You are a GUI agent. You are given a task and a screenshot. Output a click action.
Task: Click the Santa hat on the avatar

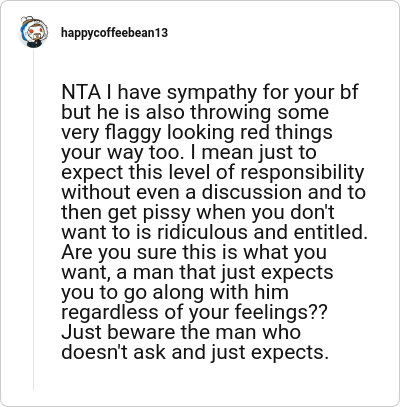click(x=27, y=20)
